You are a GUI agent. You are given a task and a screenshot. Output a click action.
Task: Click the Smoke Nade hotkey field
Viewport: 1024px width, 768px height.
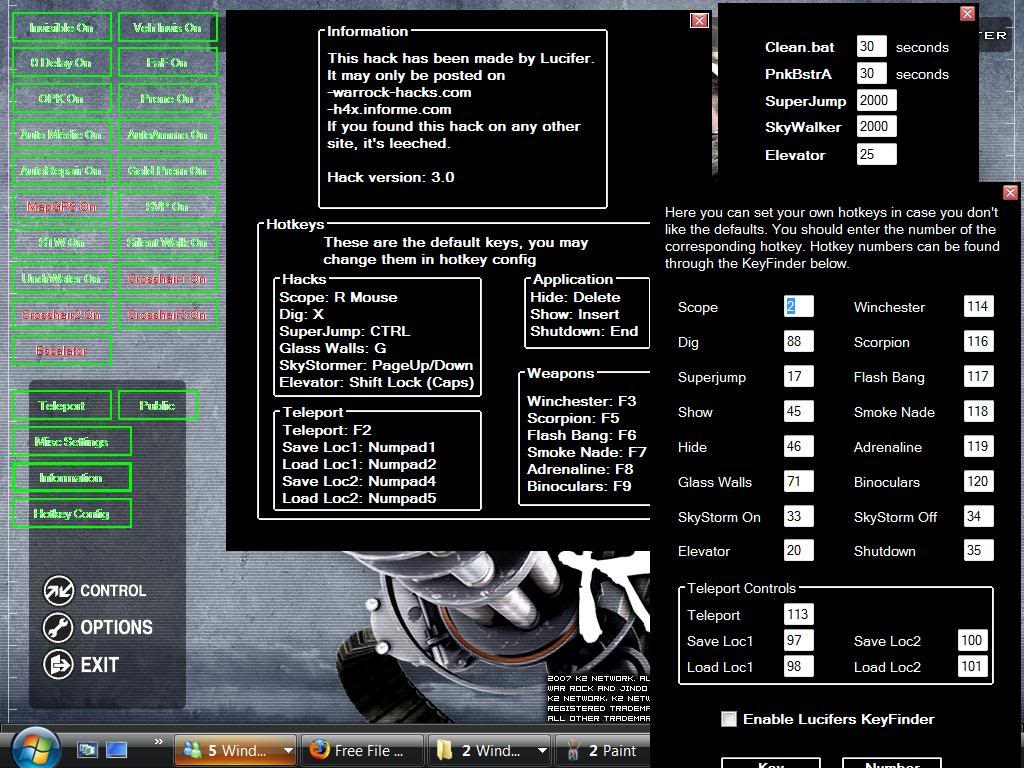point(978,411)
